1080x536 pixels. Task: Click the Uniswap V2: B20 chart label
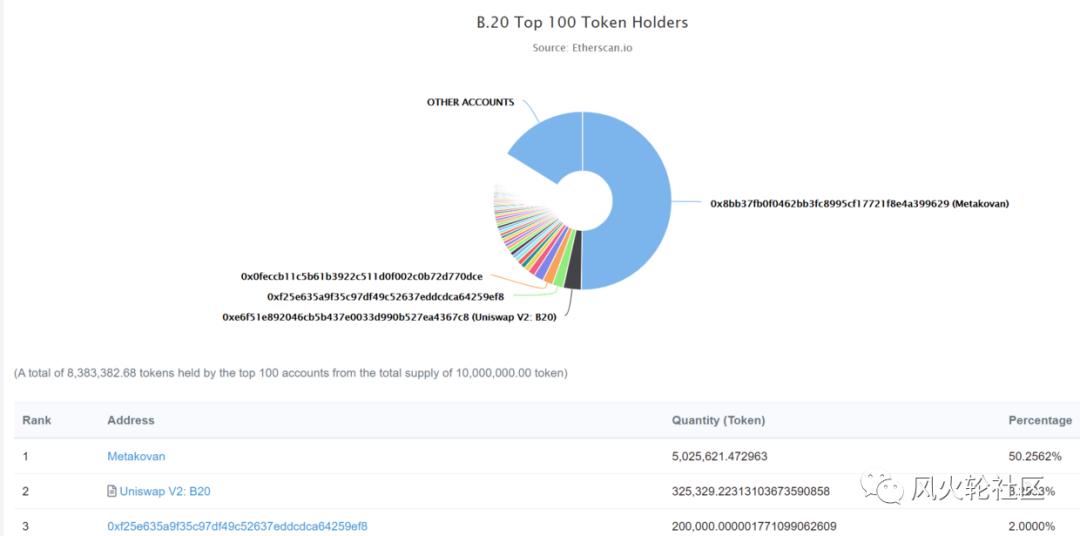389,317
